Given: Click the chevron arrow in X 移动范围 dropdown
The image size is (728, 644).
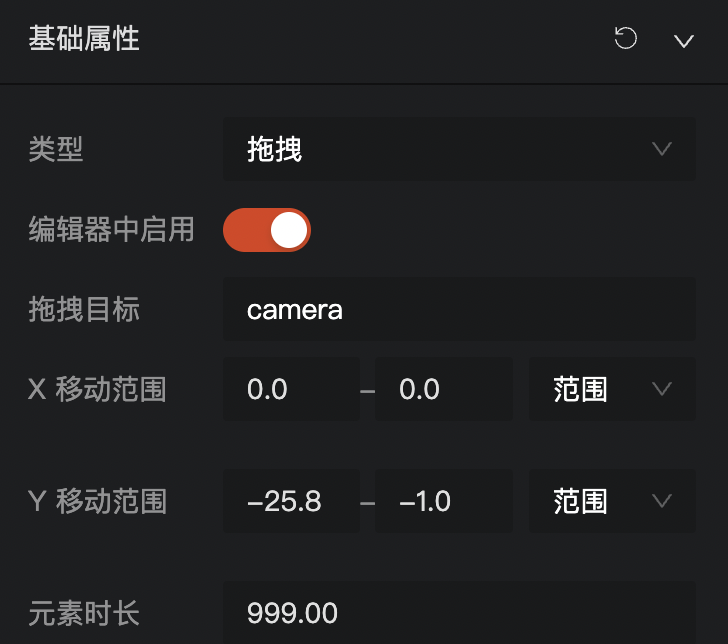Looking at the screenshot, I should click(662, 389).
